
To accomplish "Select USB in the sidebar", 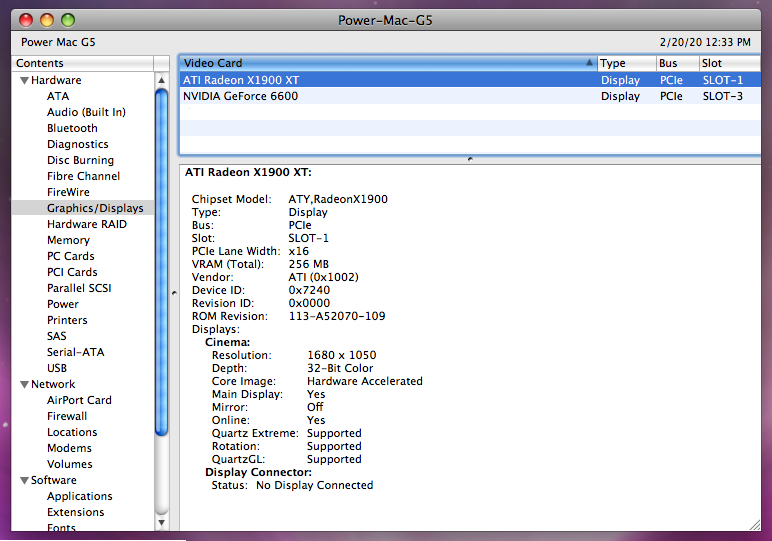I will click(57, 368).
